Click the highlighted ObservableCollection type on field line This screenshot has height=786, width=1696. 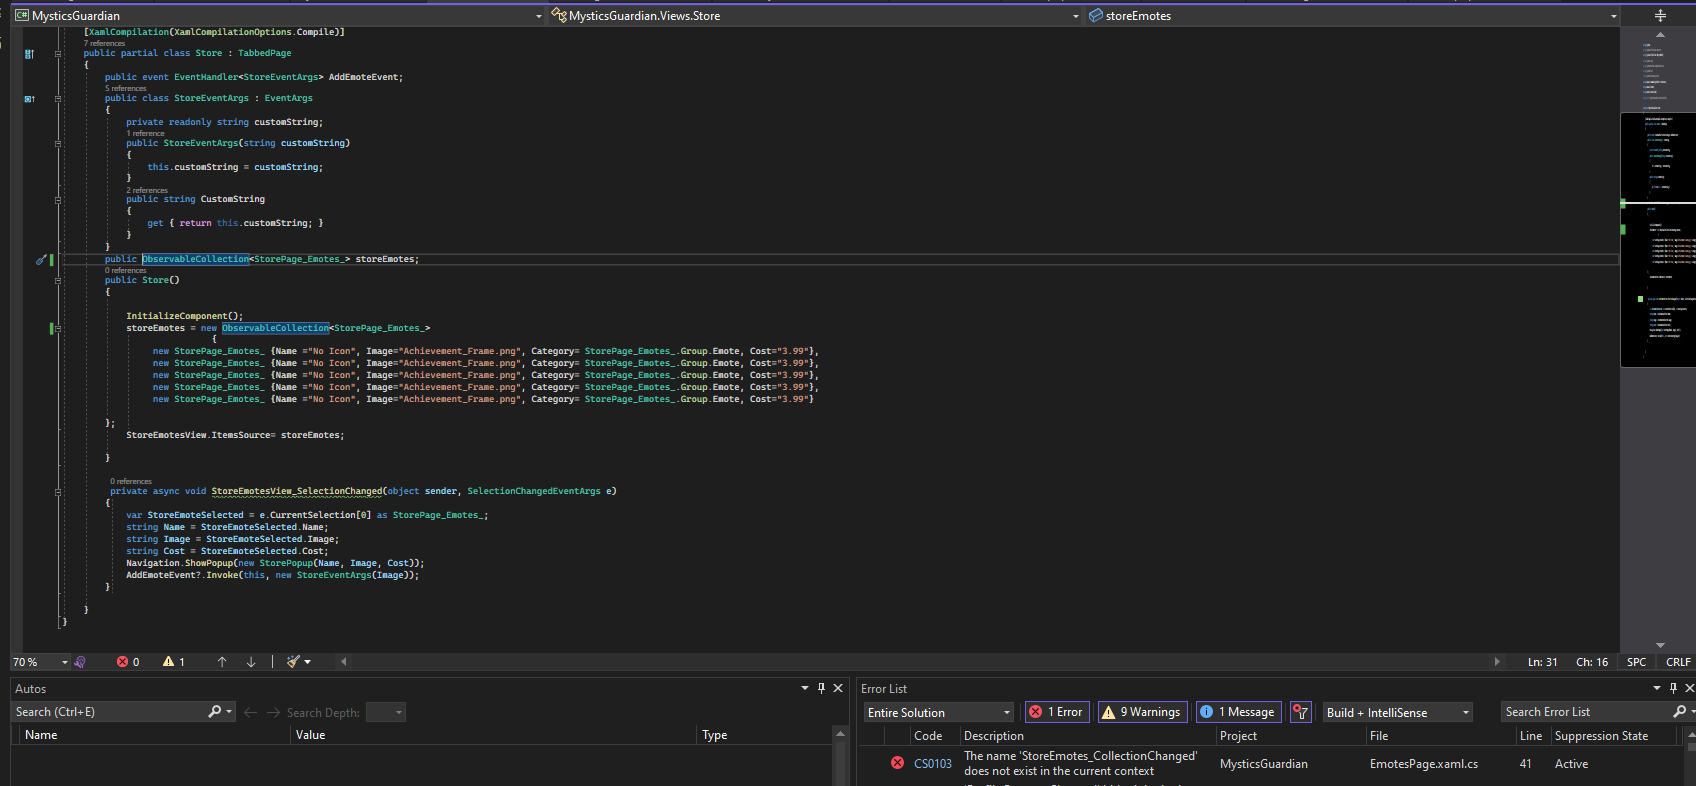[x=196, y=259]
